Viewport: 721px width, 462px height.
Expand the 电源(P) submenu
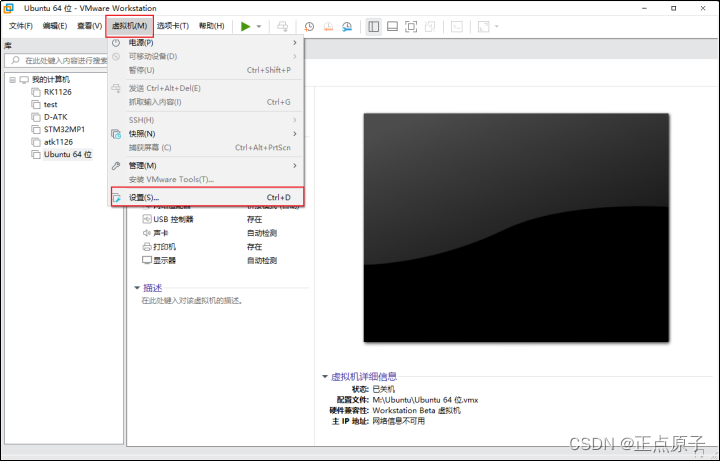click(x=206, y=43)
